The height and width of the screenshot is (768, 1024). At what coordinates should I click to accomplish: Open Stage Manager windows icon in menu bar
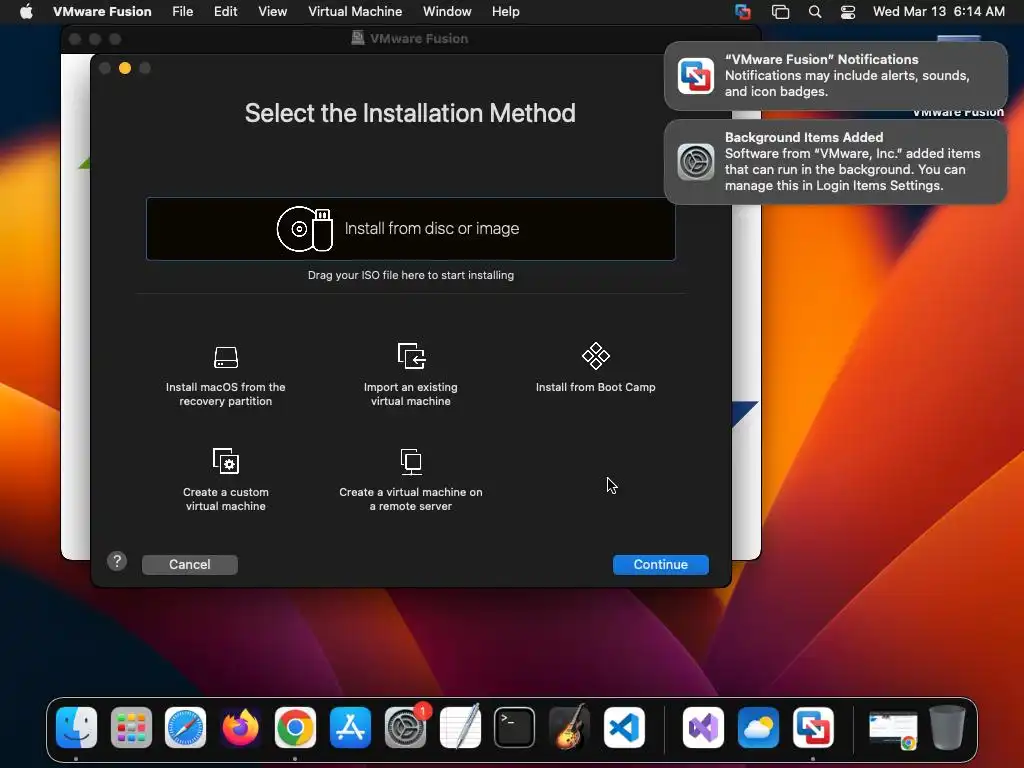tap(780, 12)
